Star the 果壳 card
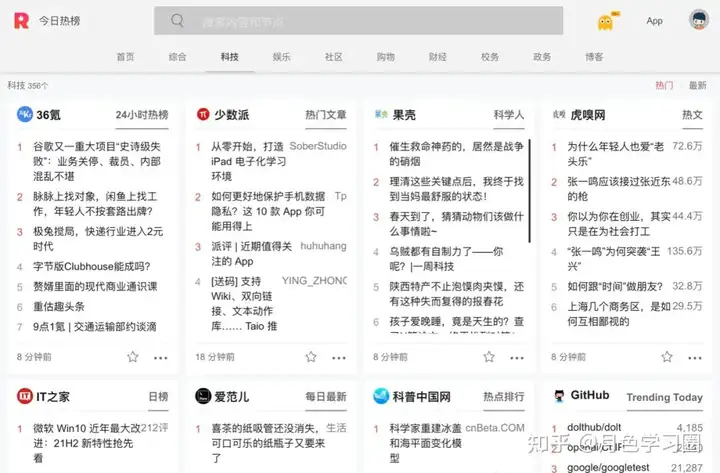 point(489,356)
